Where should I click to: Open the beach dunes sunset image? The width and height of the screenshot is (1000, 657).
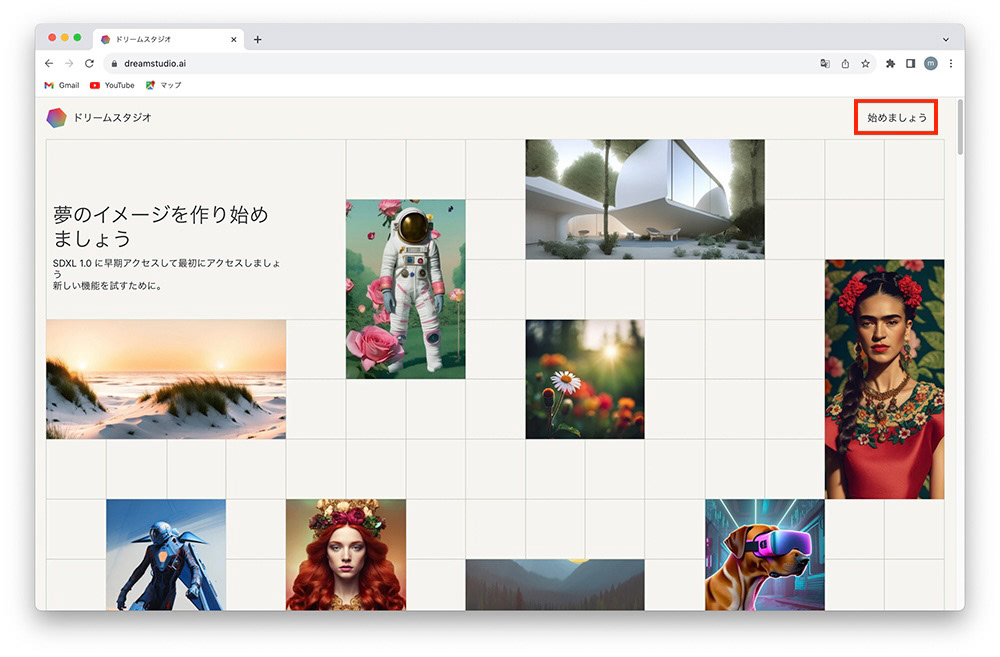[x=166, y=379]
